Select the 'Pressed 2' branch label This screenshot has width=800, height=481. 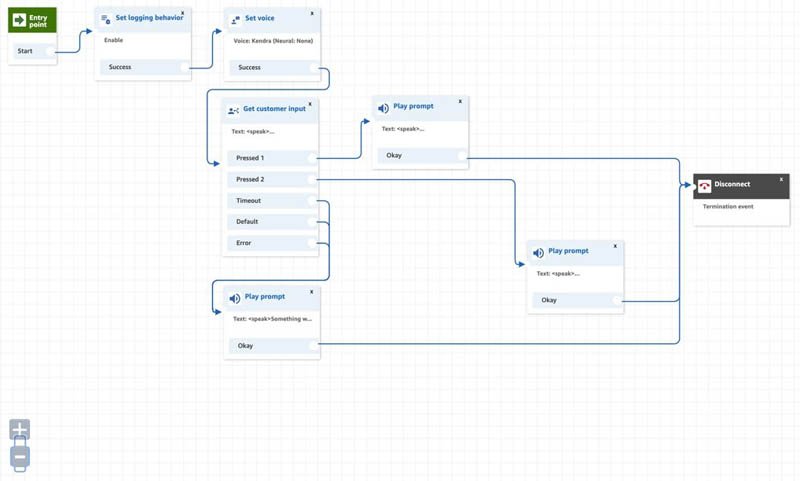click(x=250, y=180)
